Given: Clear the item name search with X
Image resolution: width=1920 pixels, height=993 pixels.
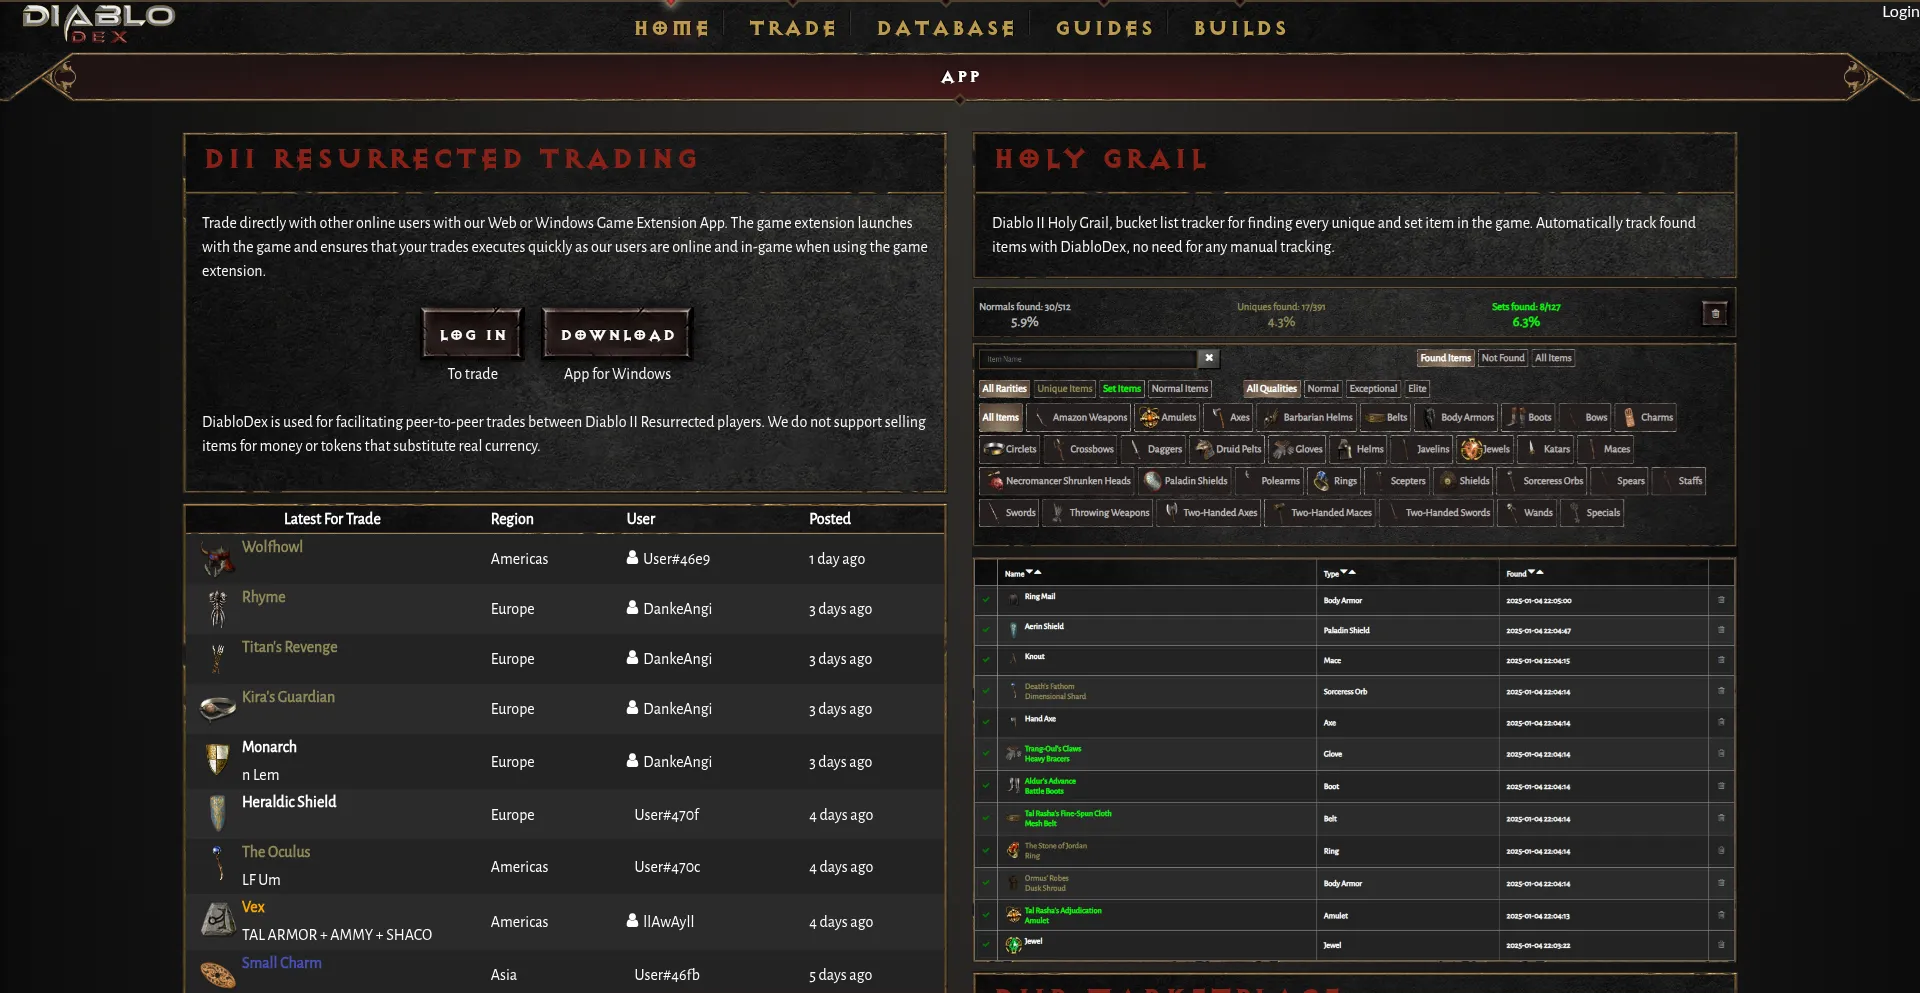Looking at the screenshot, I should pyautogui.click(x=1209, y=358).
